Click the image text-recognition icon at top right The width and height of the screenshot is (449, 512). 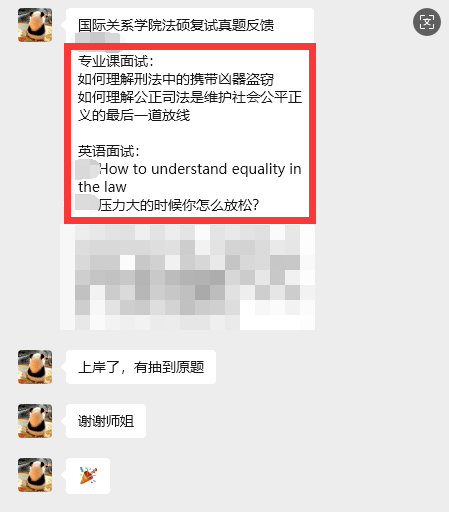[x=427, y=22]
